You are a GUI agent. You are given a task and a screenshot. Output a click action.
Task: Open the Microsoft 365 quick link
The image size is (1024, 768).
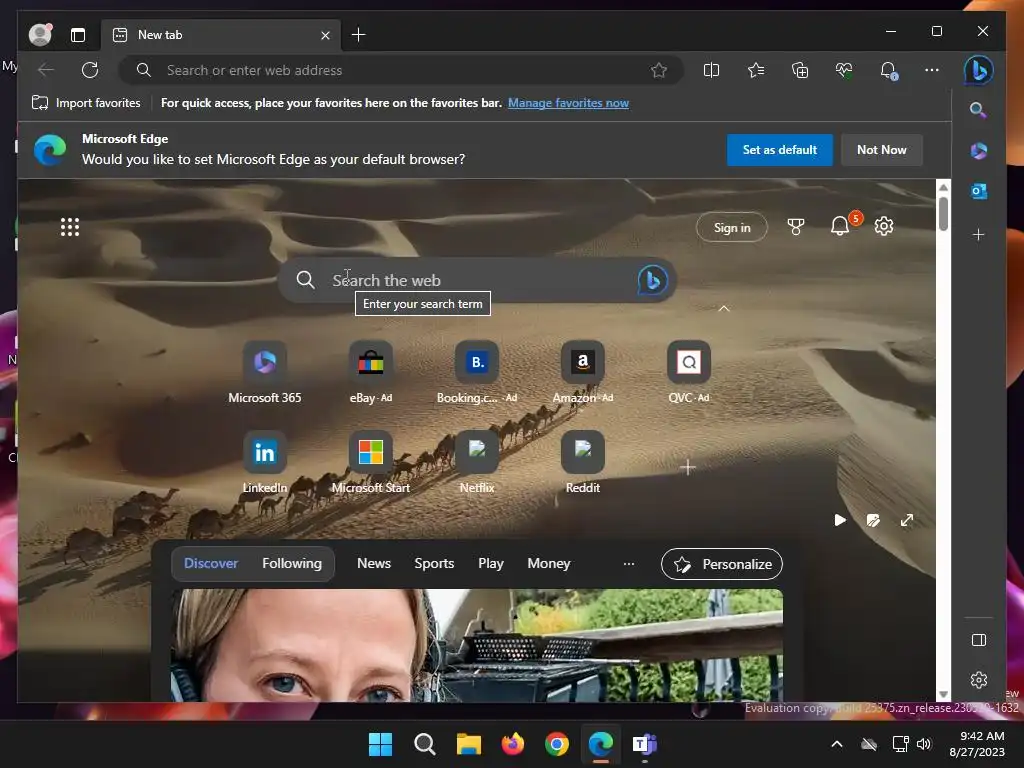(264, 372)
